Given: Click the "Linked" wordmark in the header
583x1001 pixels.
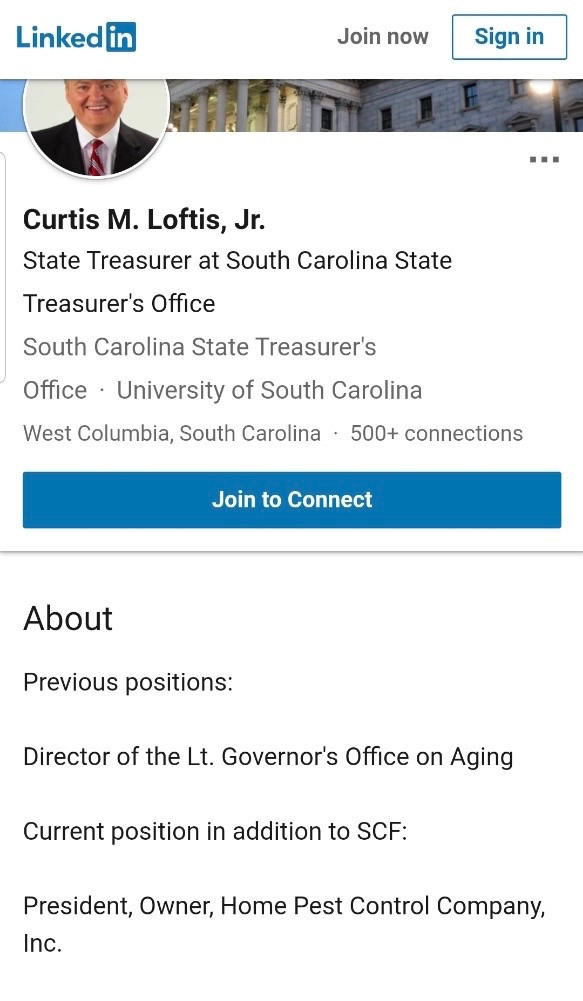Looking at the screenshot, I should [x=60, y=37].
